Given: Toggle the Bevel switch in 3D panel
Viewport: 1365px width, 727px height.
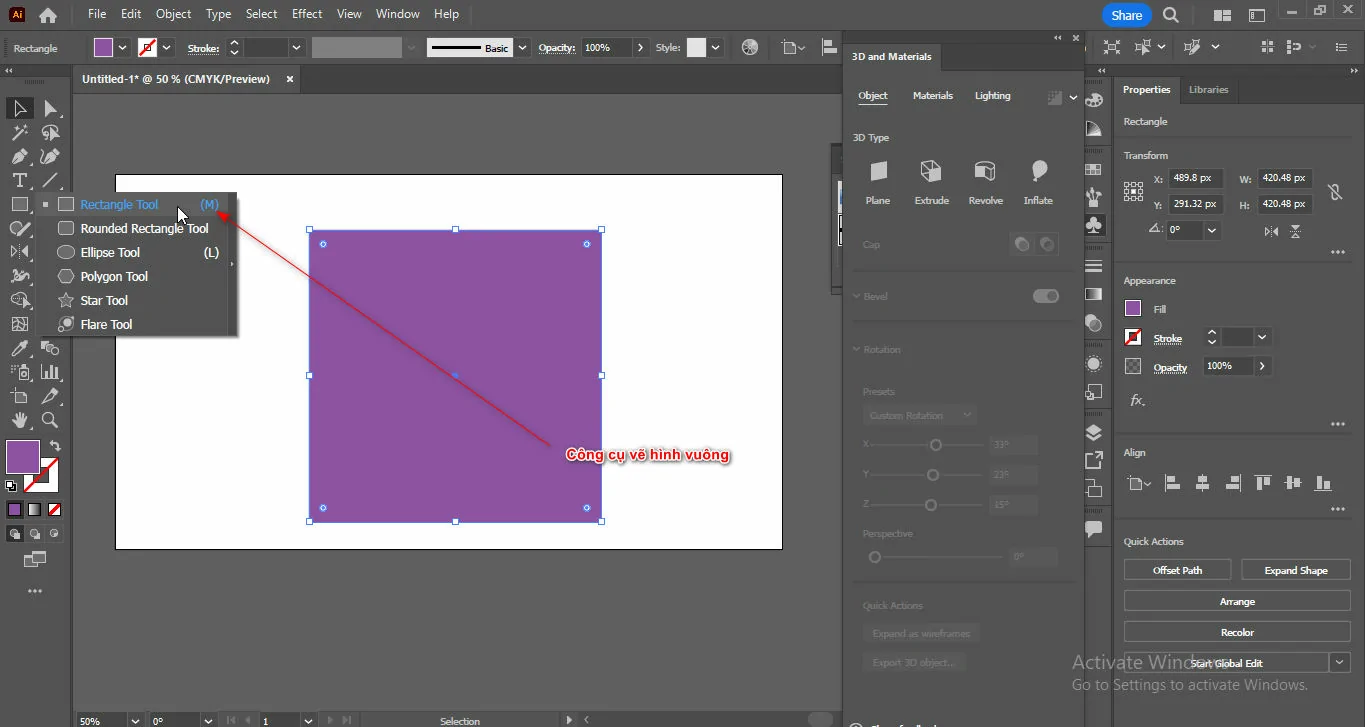Looking at the screenshot, I should click(x=1046, y=296).
